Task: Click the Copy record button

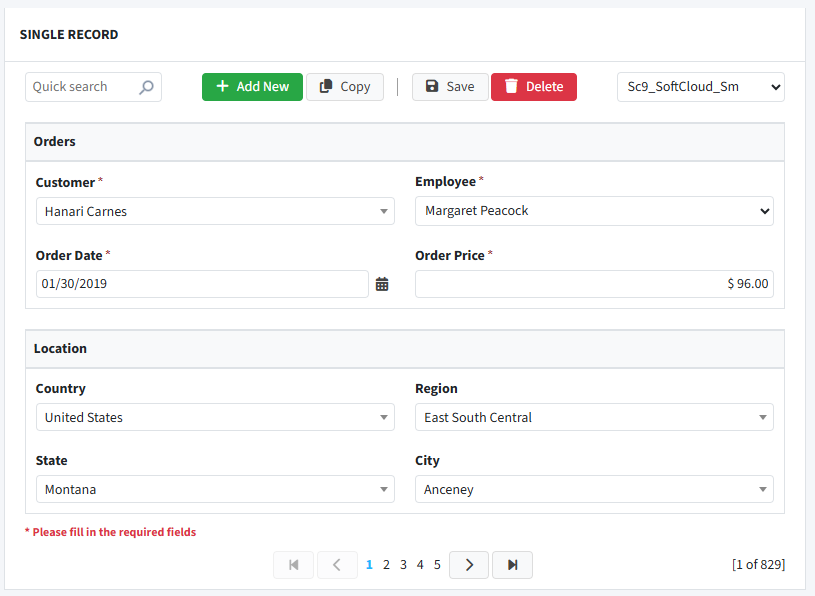Action: point(345,87)
